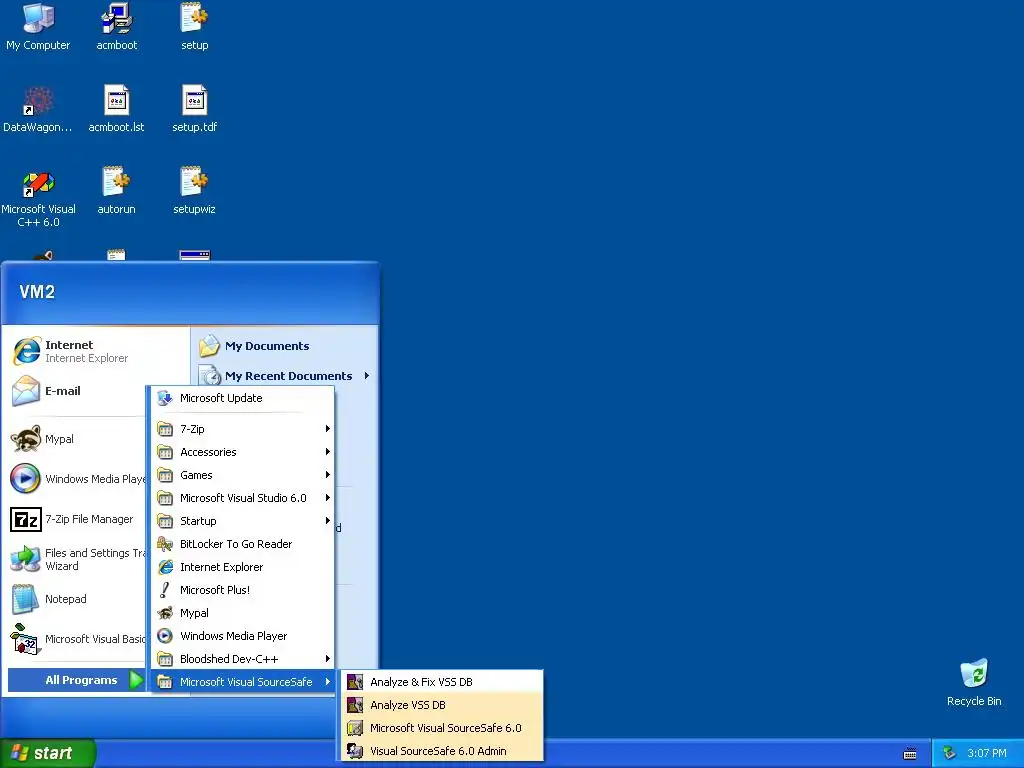Viewport: 1024px width, 768px height.
Task: Expand the Games submenu
Action: click(243, 475)
